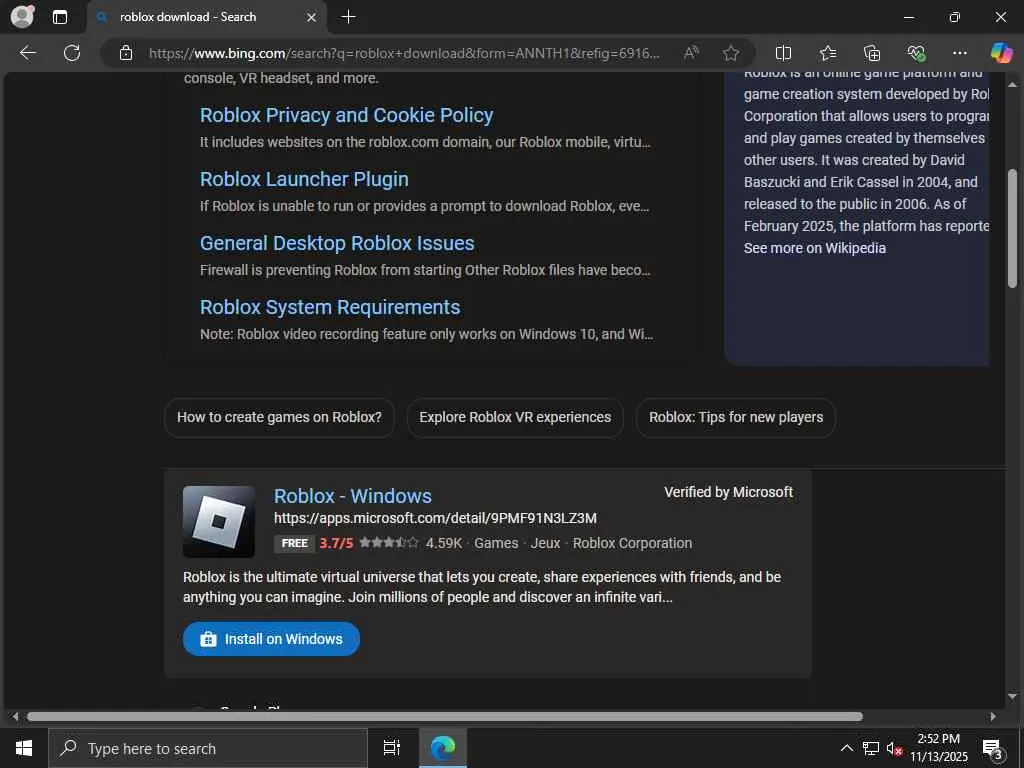The width and height of the screenshot is (1024, 768).
Task: Click the scroll up arrow
Action: pyautogui.click(x=1012, y=84)
